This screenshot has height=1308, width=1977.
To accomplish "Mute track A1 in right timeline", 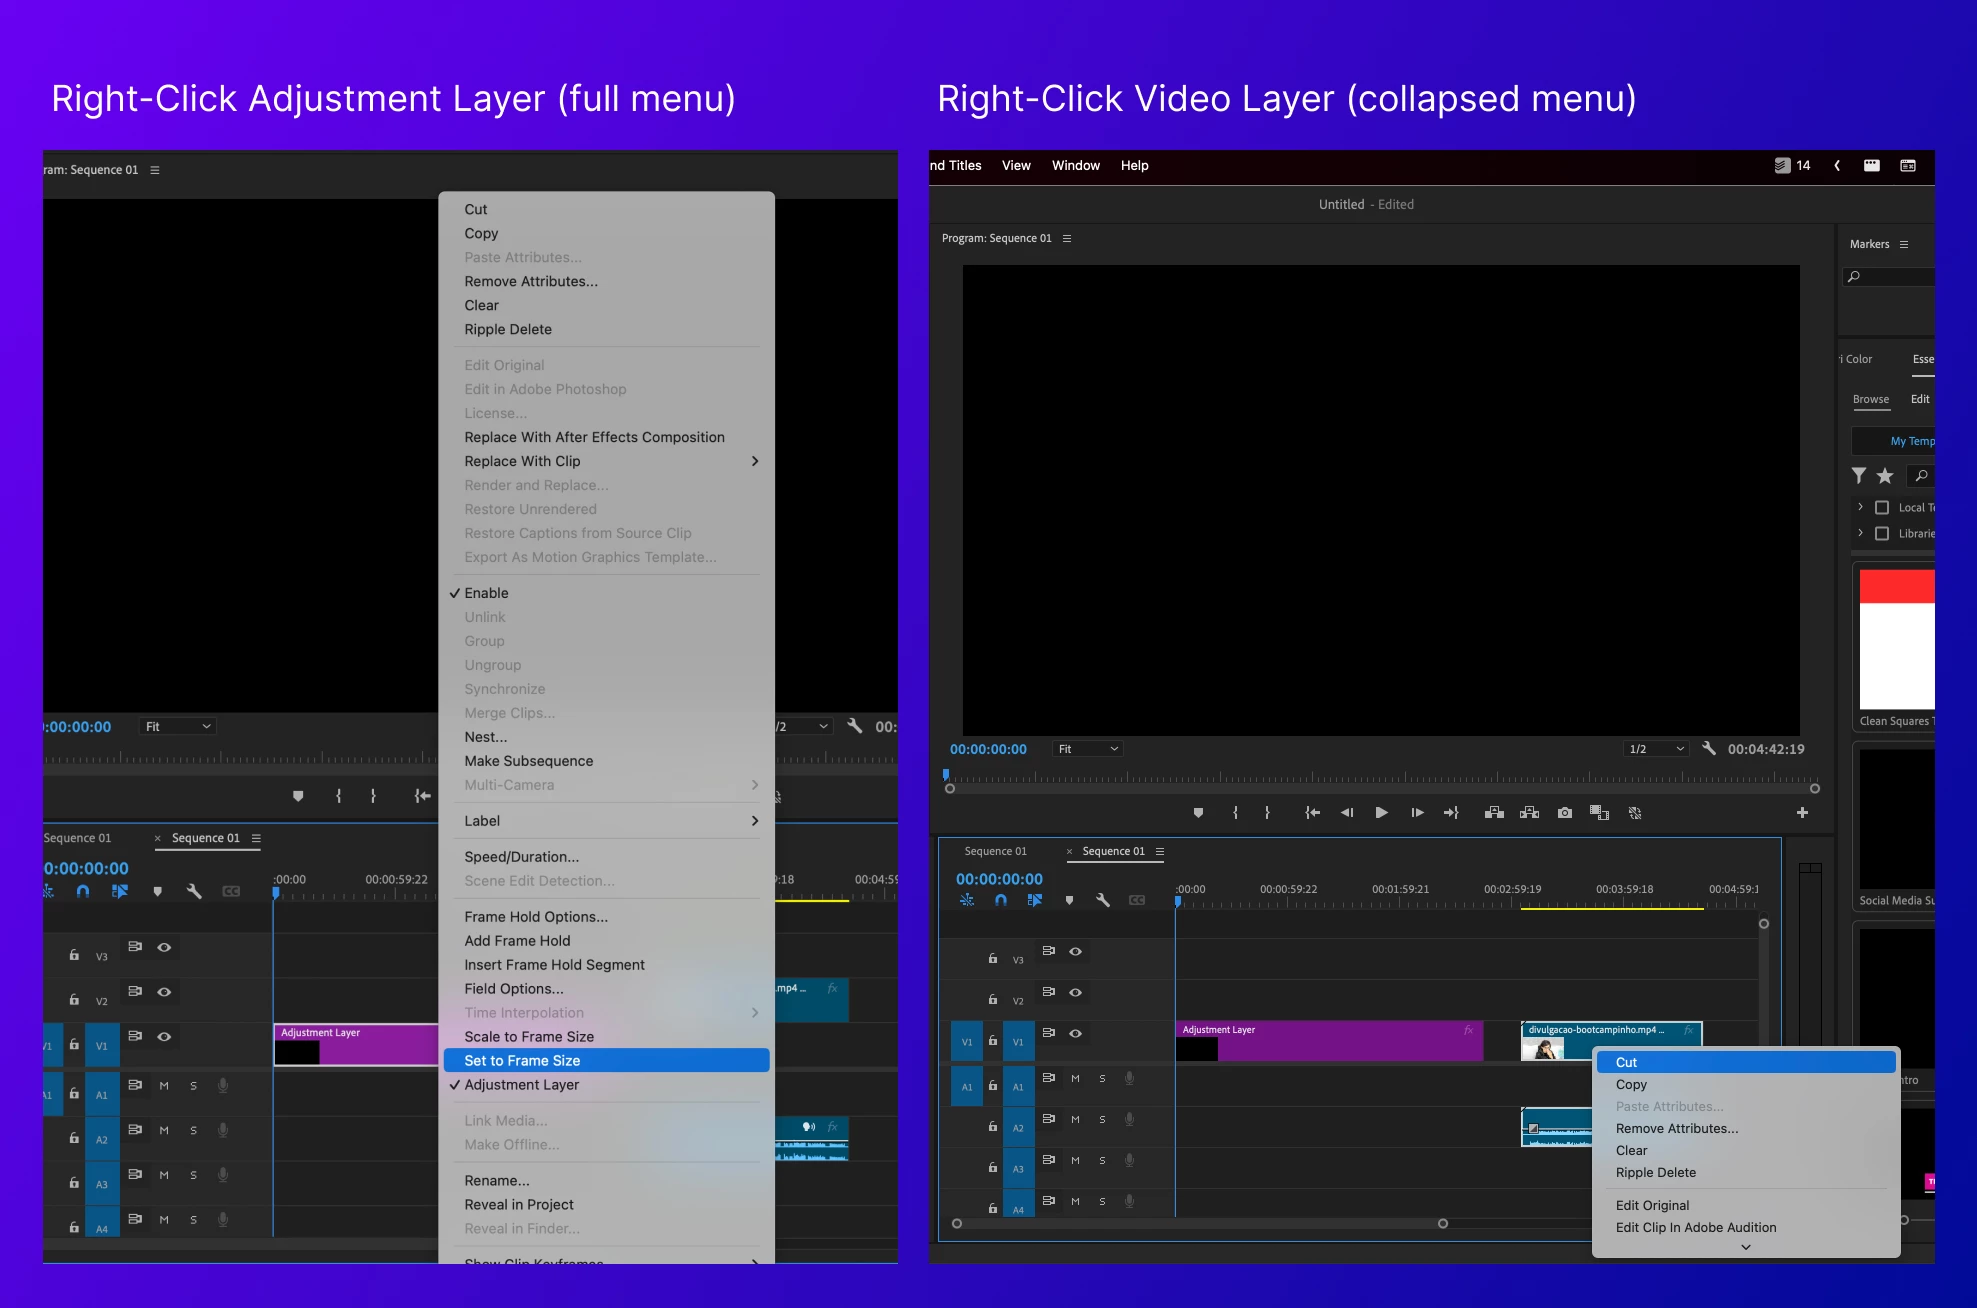I will pyautogui.click(x=1075, y=1079).
